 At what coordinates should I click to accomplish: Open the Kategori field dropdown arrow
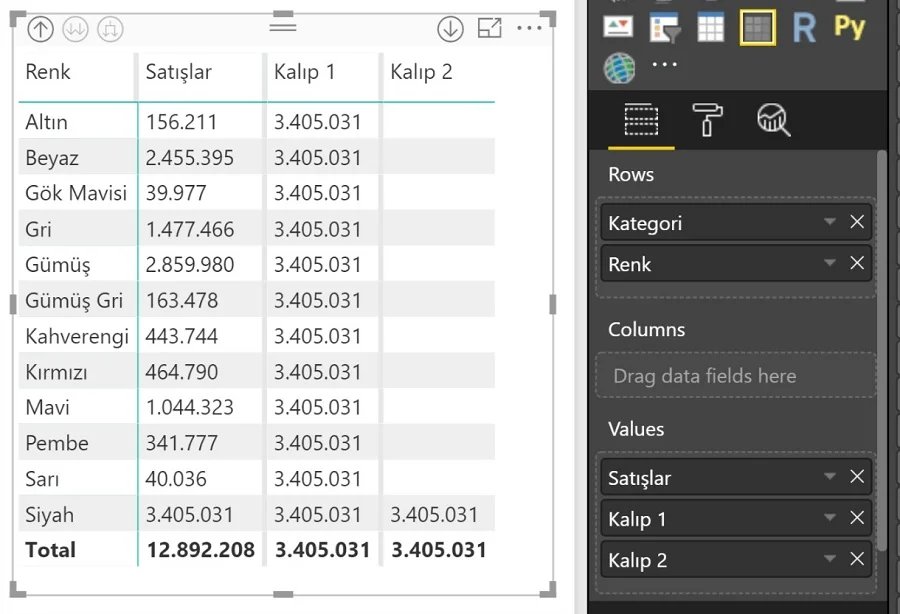(x=829, y=223)
